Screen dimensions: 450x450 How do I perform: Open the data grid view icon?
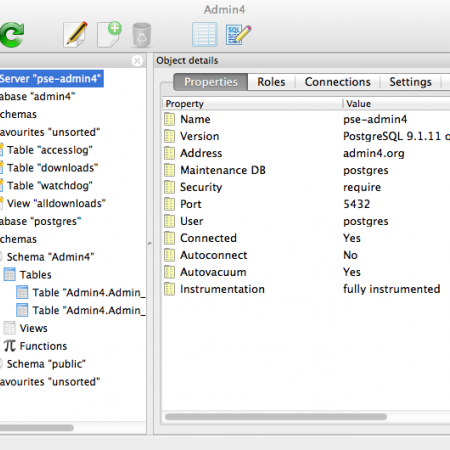(x=205, y=34)
